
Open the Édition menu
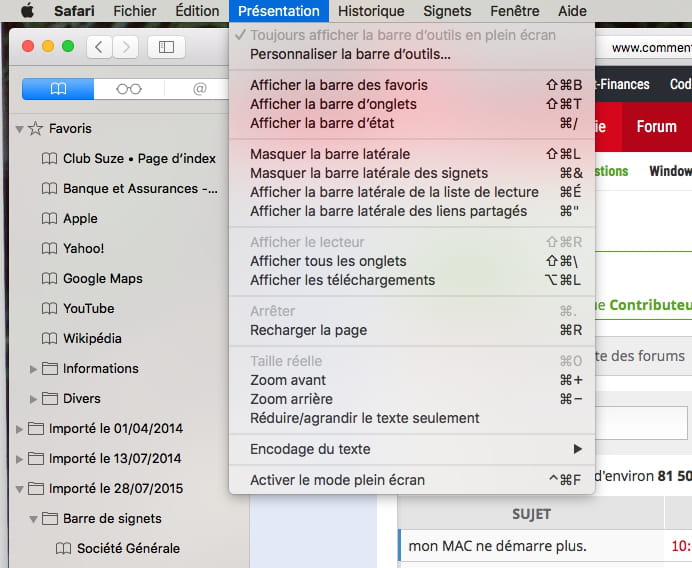197,11
